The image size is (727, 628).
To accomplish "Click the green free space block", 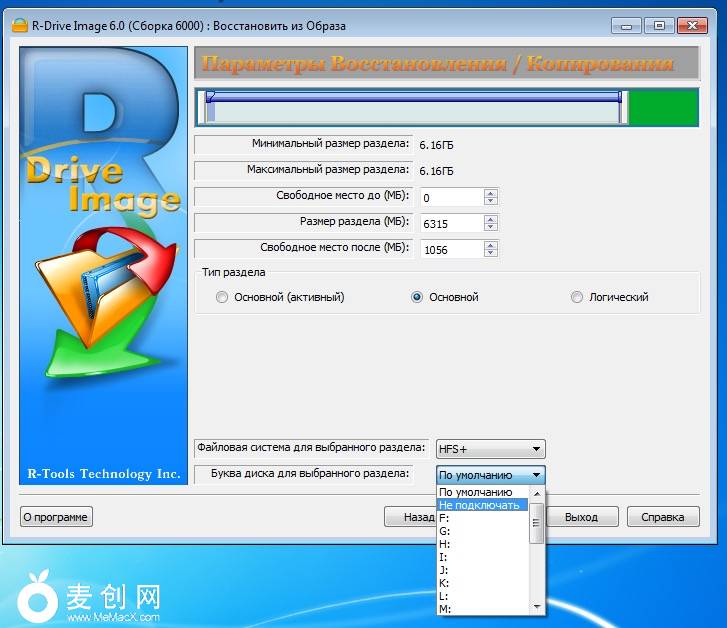I will click(662, 107).
